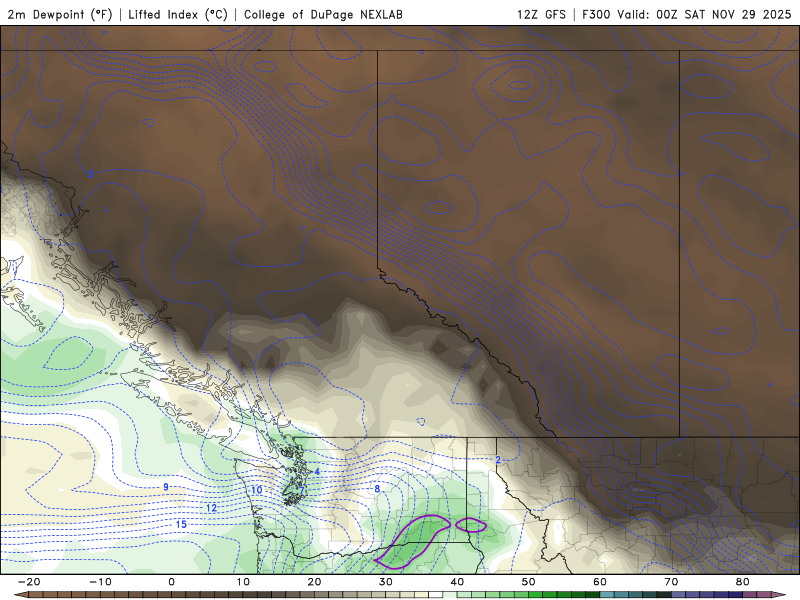Click the blue contour label '8' on the map
The image size is (800, 600).
pyautogui.click(x=377, y=489)
